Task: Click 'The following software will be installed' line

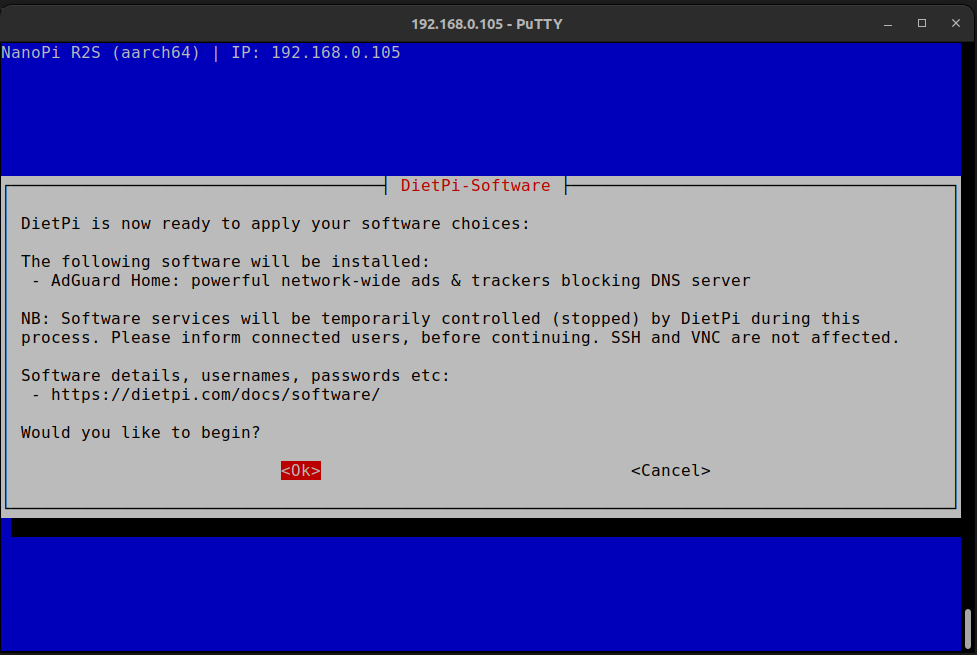Action: pyautogui.click(x=225, y=262)
